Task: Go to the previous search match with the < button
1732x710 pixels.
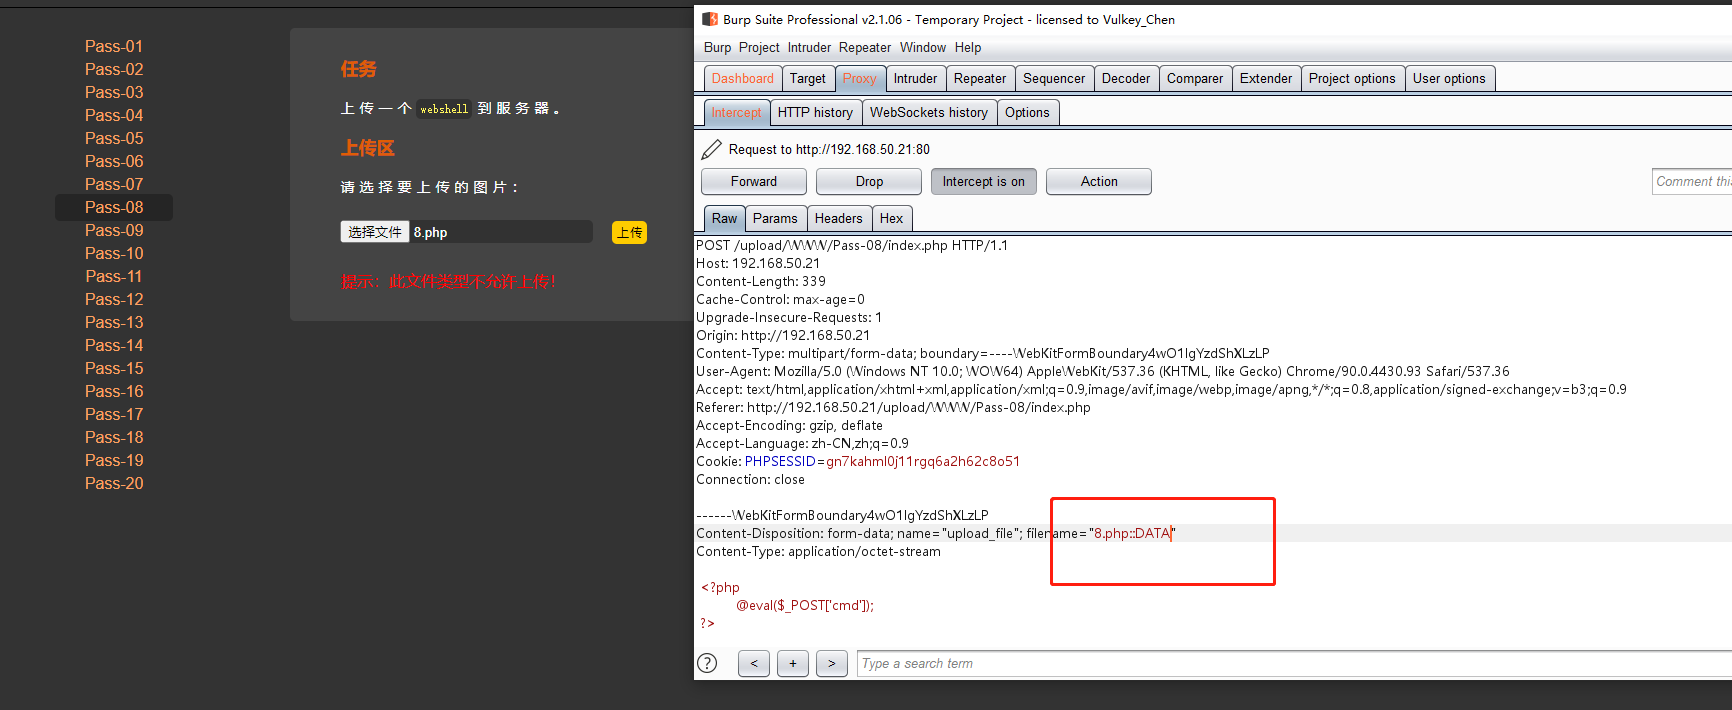Action: (754, 663)
